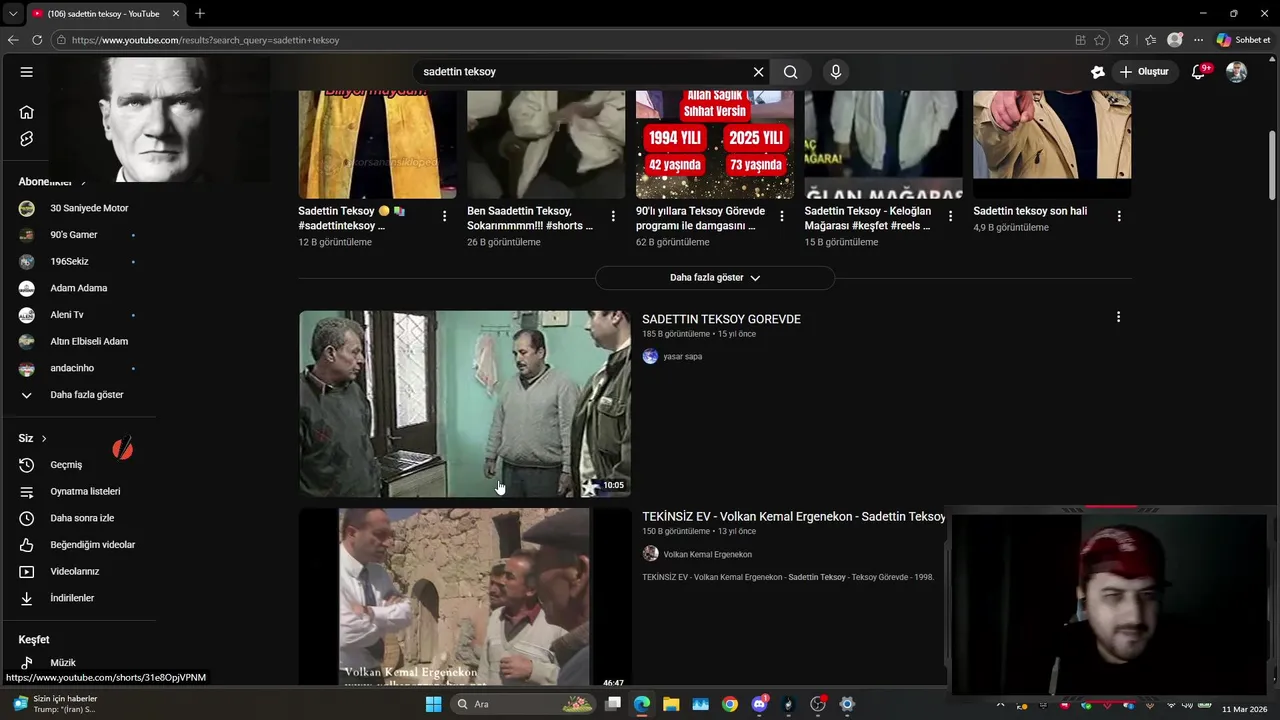Open 'TEKİNSİZ EV - Volkan Kemal Ergenekon' title
This screenshot has width=1280, height=720.
coord(793,517)
